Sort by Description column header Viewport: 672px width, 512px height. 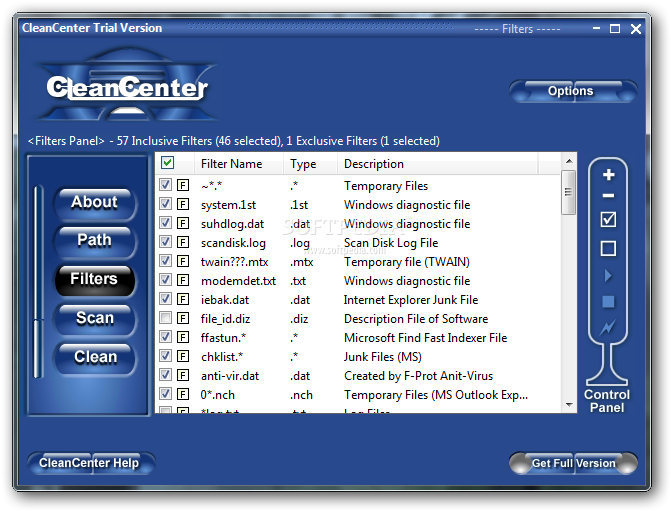pos(438,164)
